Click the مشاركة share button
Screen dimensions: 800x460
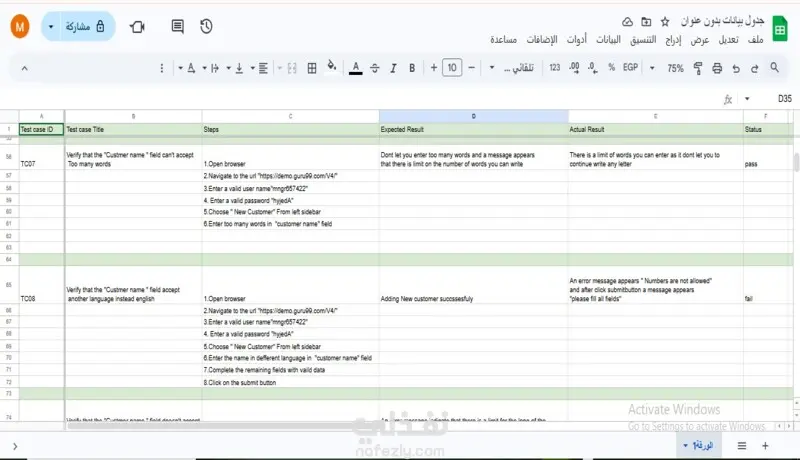point(86,27)
